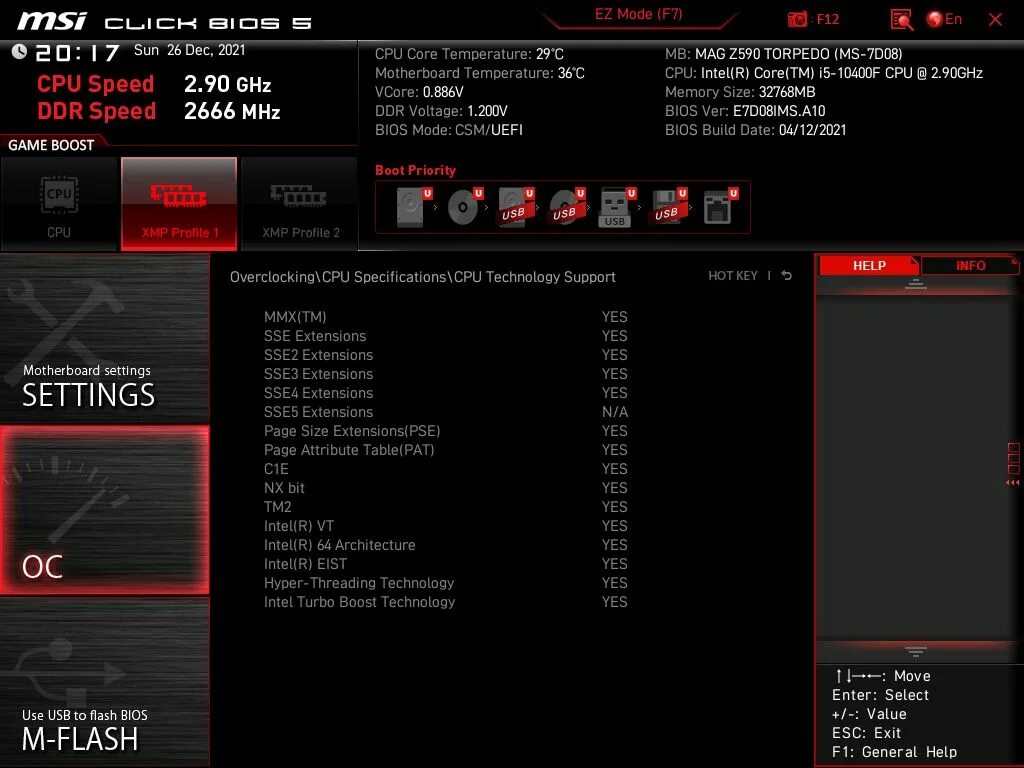Expand the side panel collapse arrows
This screenshot has height=768, width=1024.
1012,483
